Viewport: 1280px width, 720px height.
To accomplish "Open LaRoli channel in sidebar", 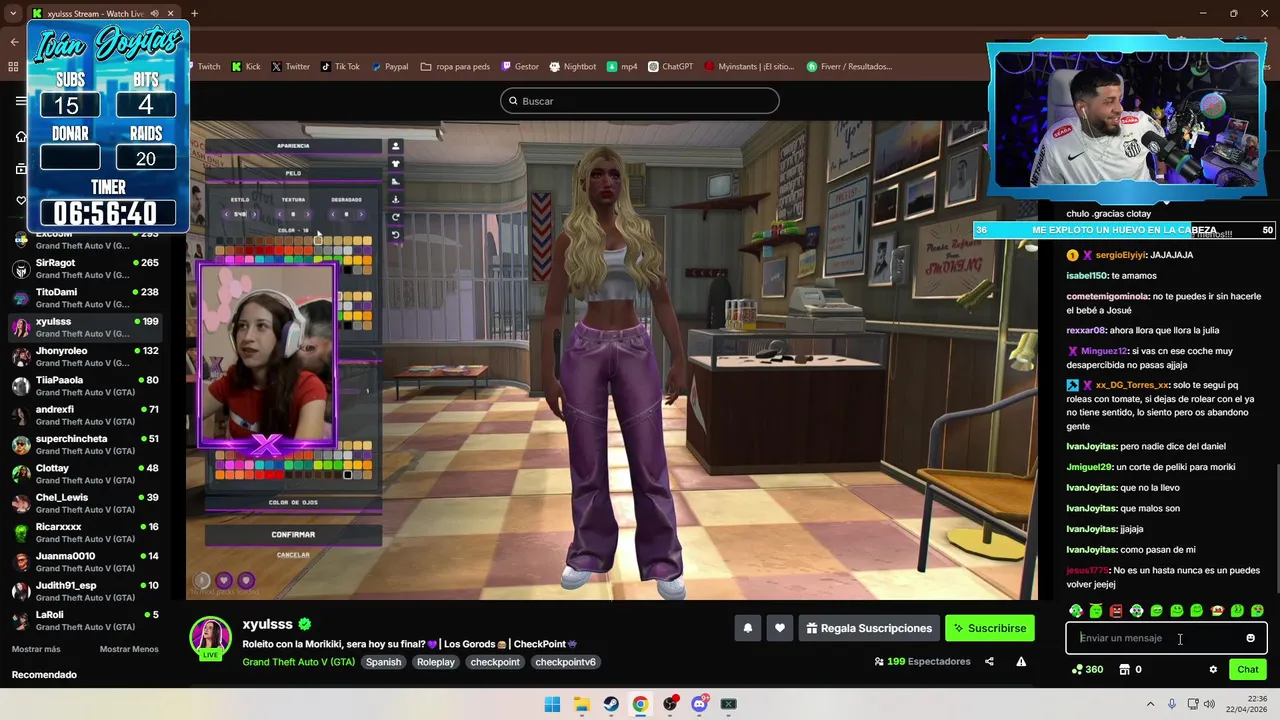I will tap(84, 620).
